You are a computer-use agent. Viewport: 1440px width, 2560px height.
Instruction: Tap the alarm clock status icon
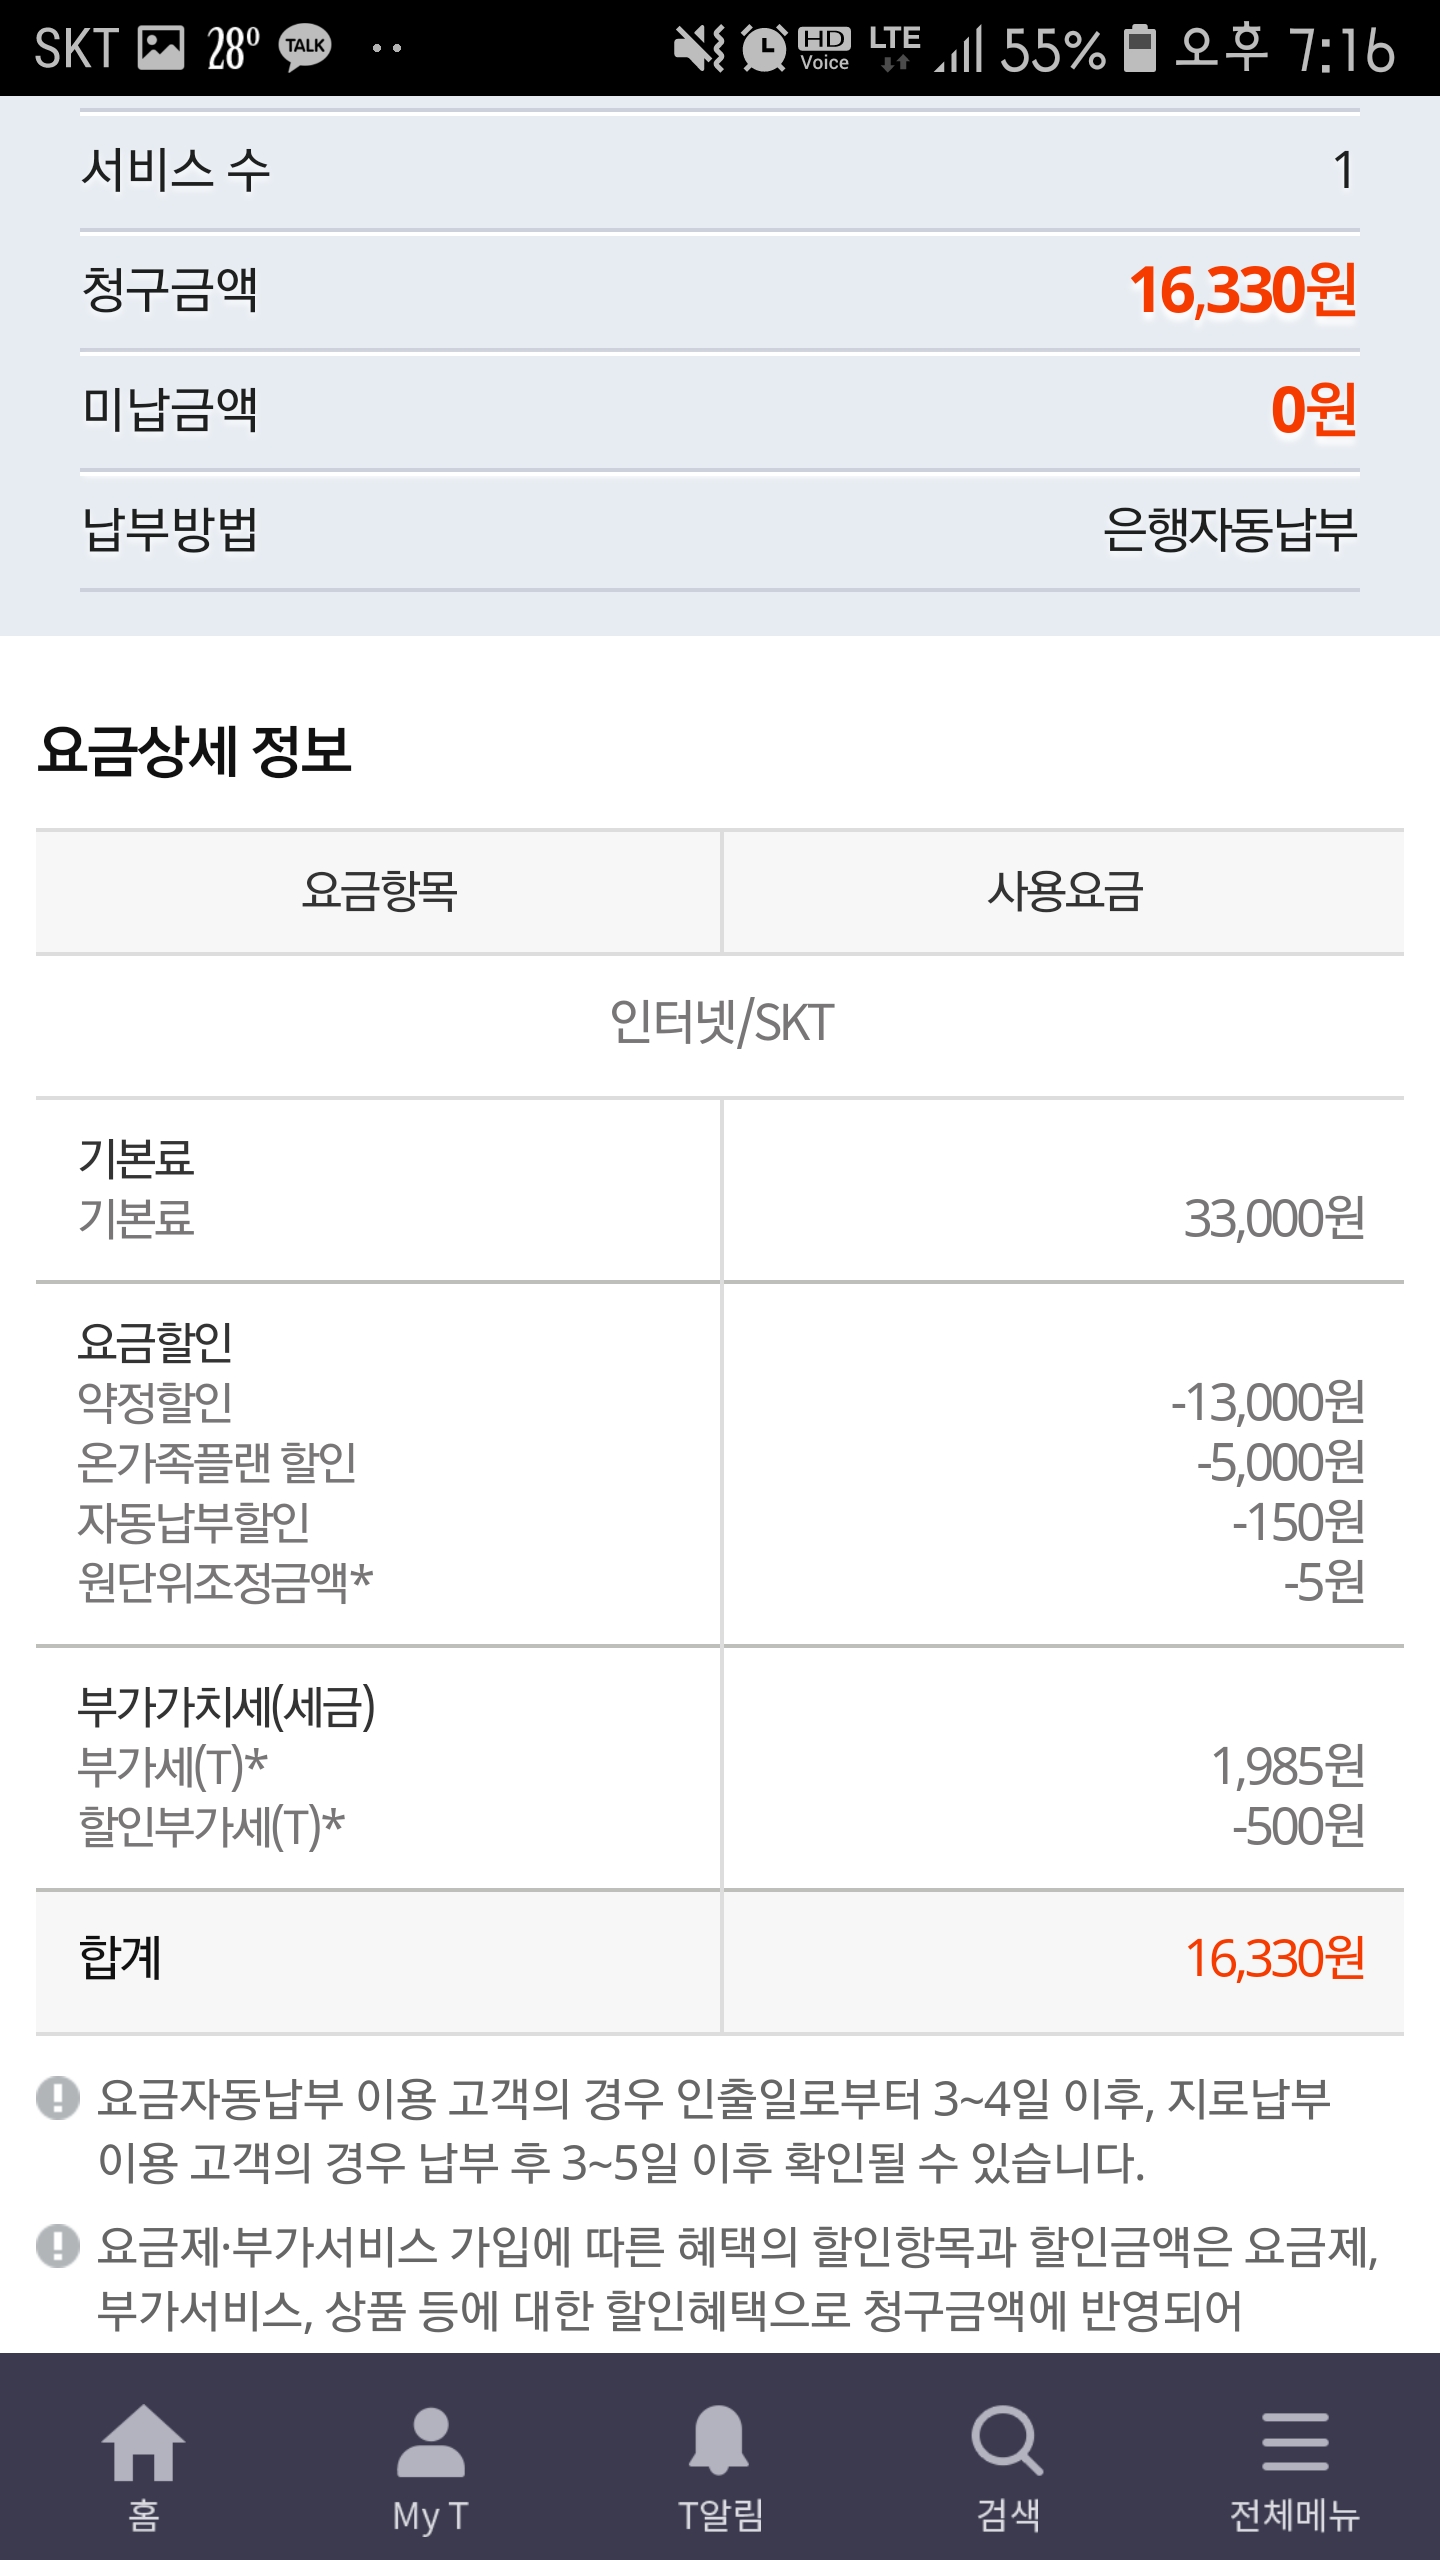tap(765, 48)
